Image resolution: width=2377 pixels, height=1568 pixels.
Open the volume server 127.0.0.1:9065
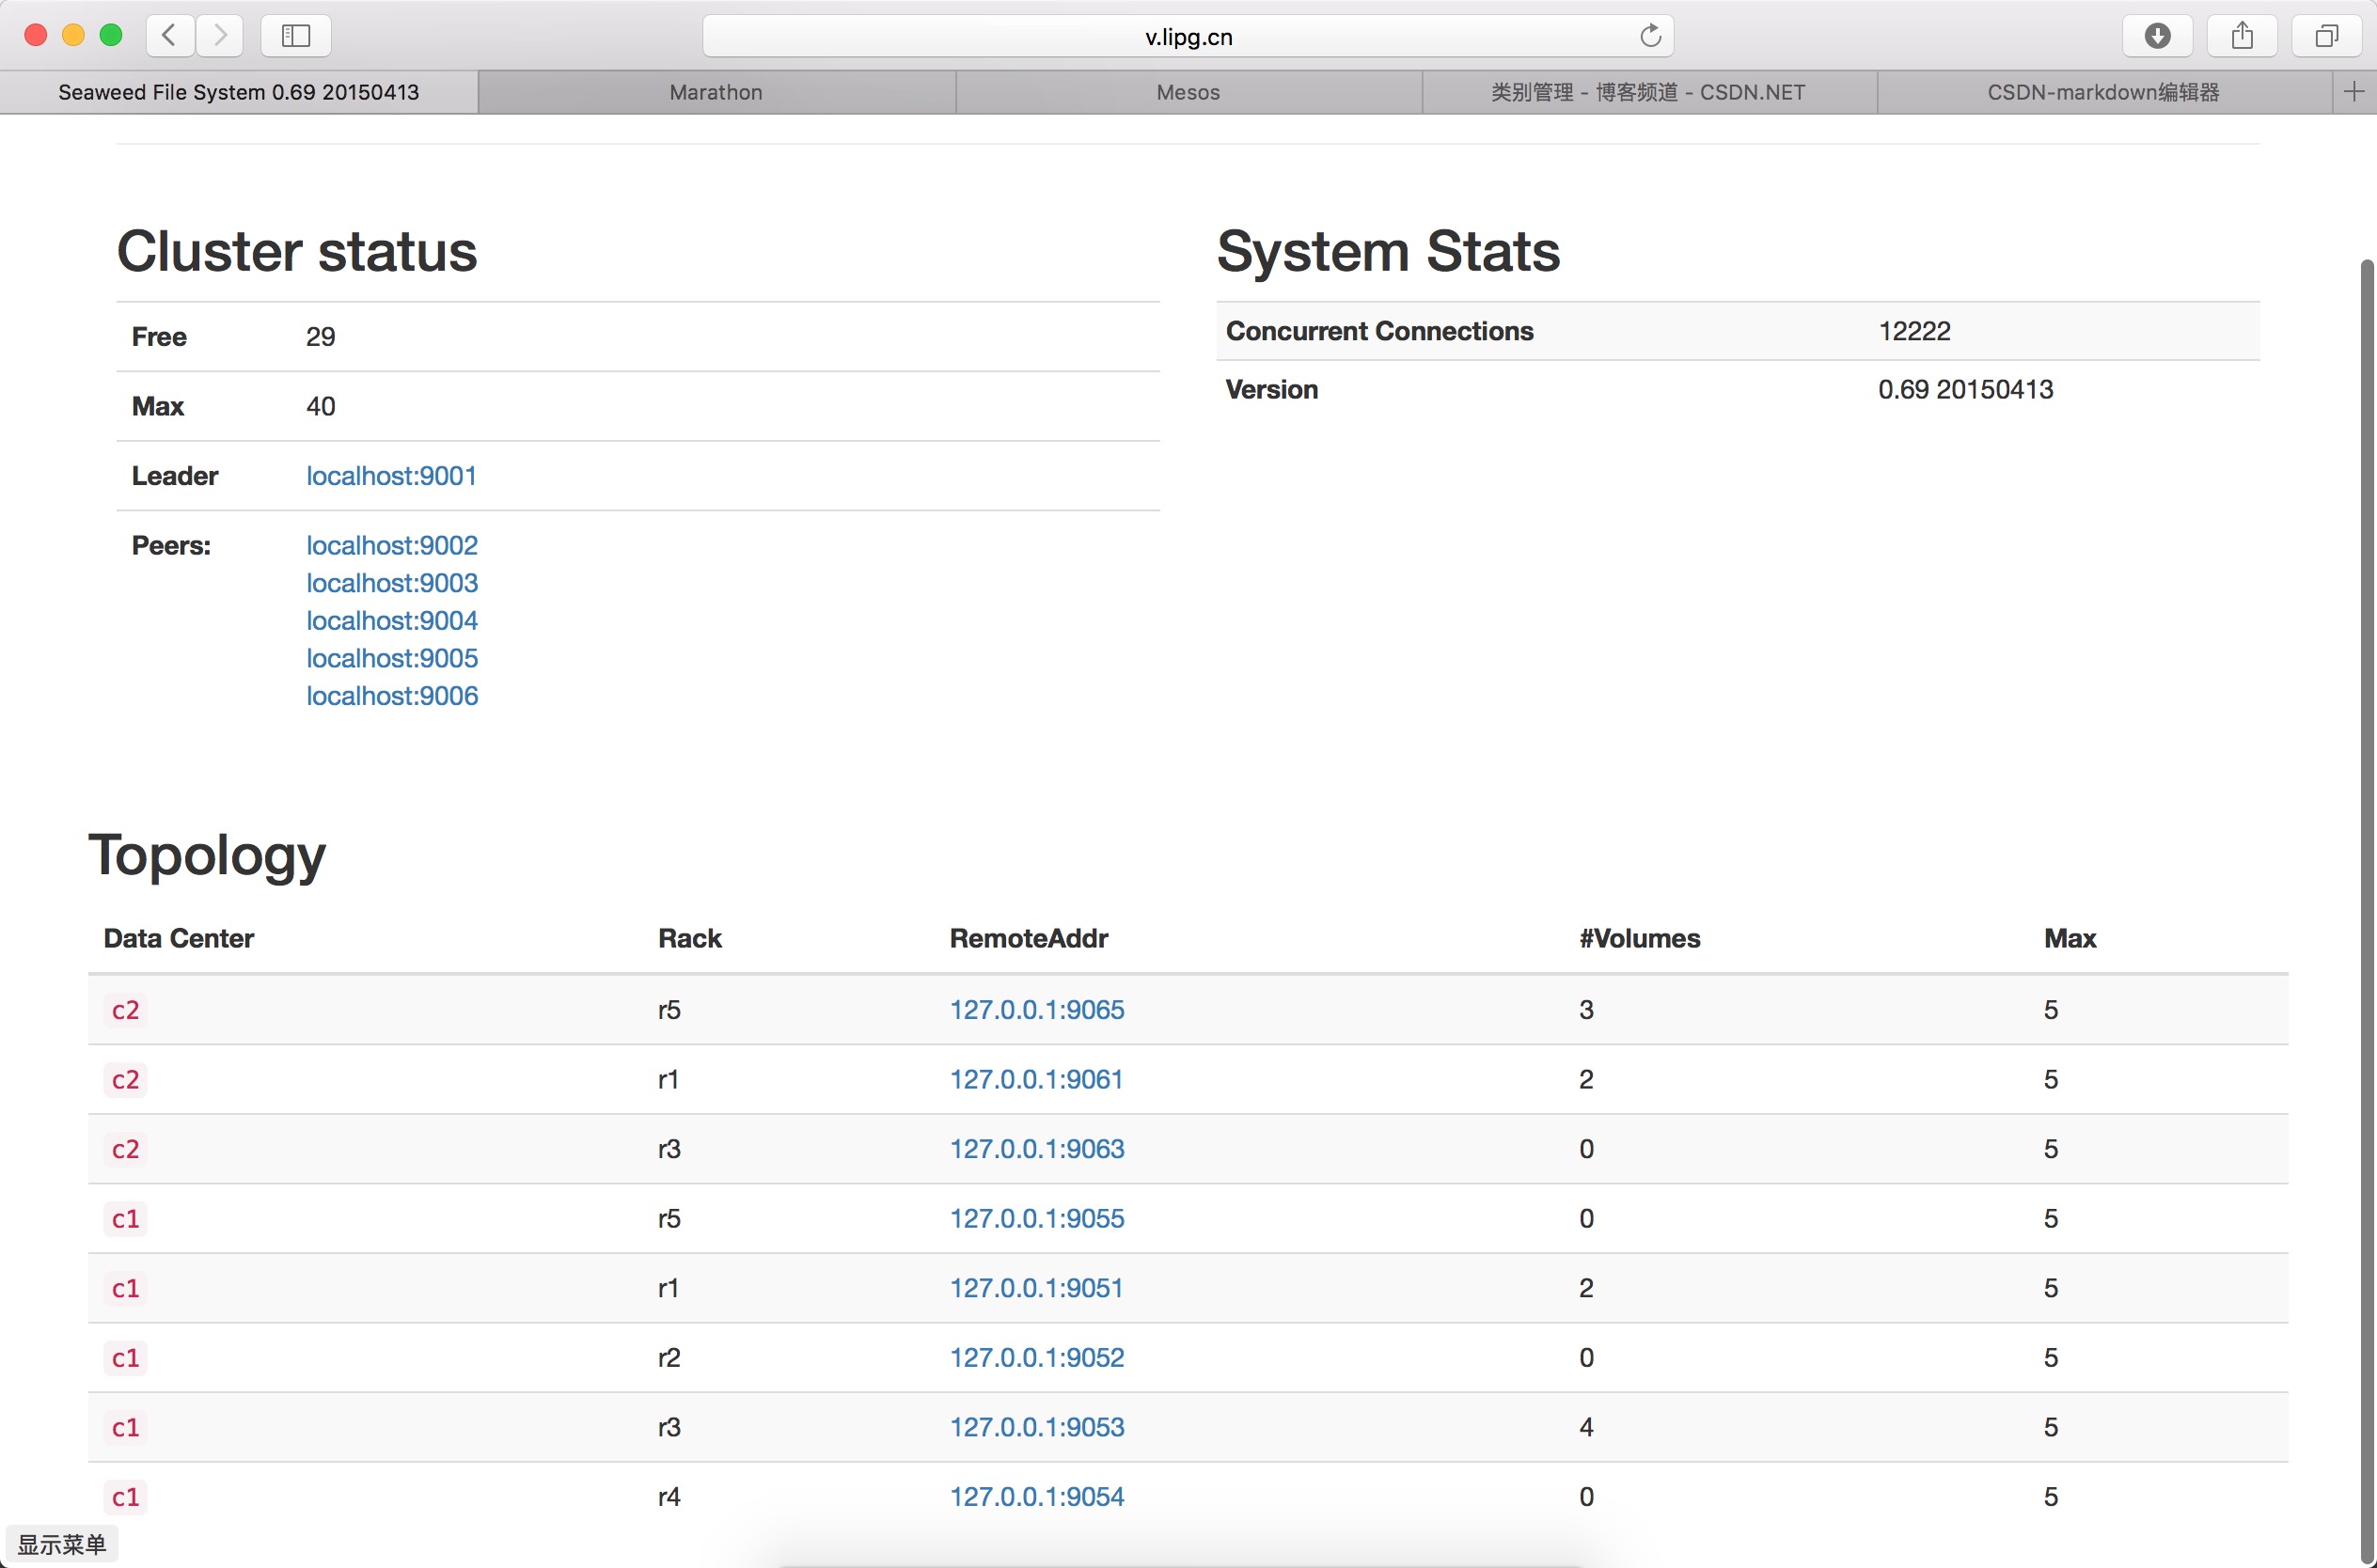(x=1037, y=1010)
